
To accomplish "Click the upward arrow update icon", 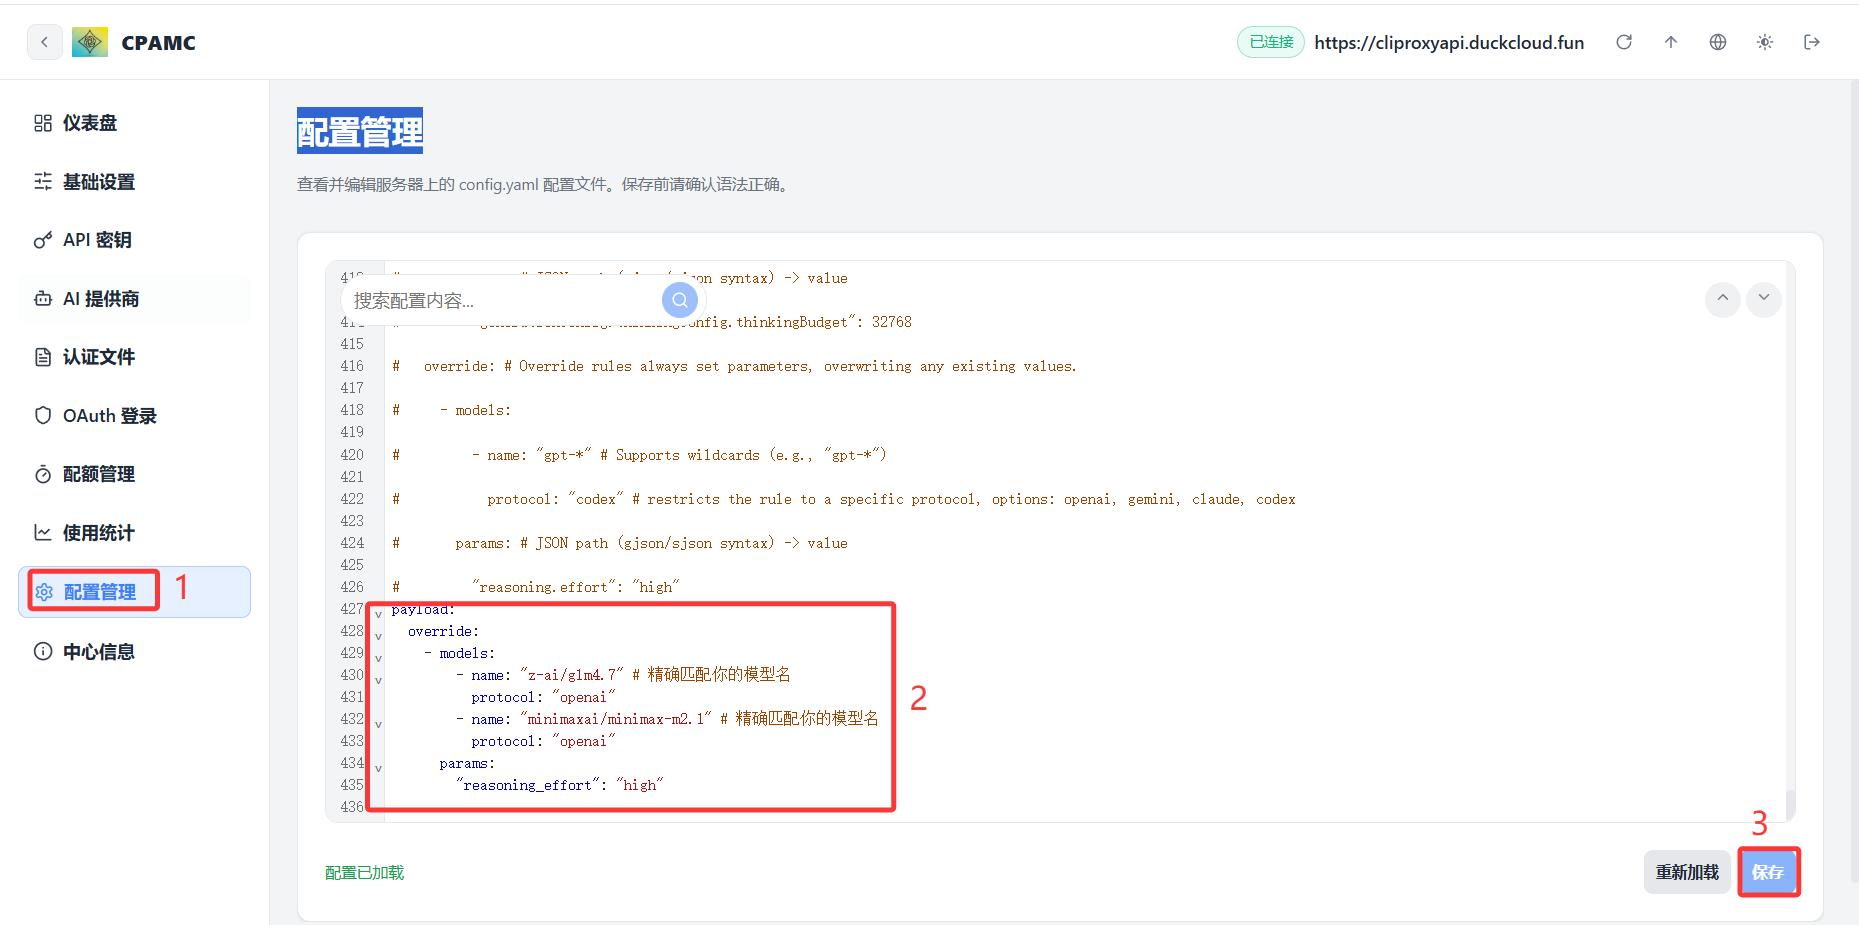I will pos(1671,42).
